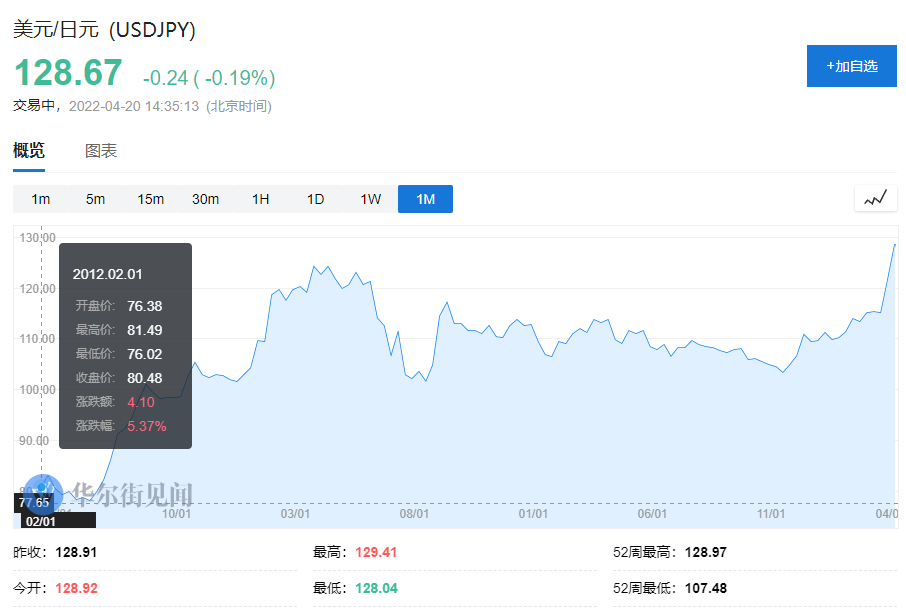Viewport: 906px width, 616px height.
Task: Select the 5m interval
Action: coord(95,199)
